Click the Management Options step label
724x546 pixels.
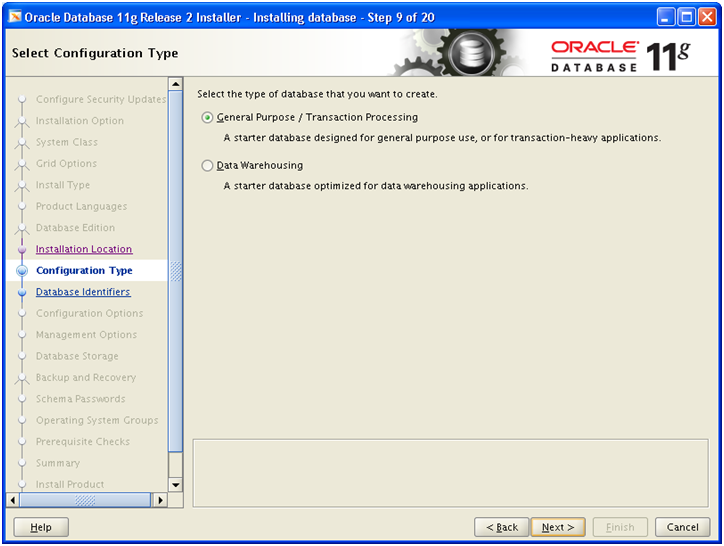coord(86,334)
